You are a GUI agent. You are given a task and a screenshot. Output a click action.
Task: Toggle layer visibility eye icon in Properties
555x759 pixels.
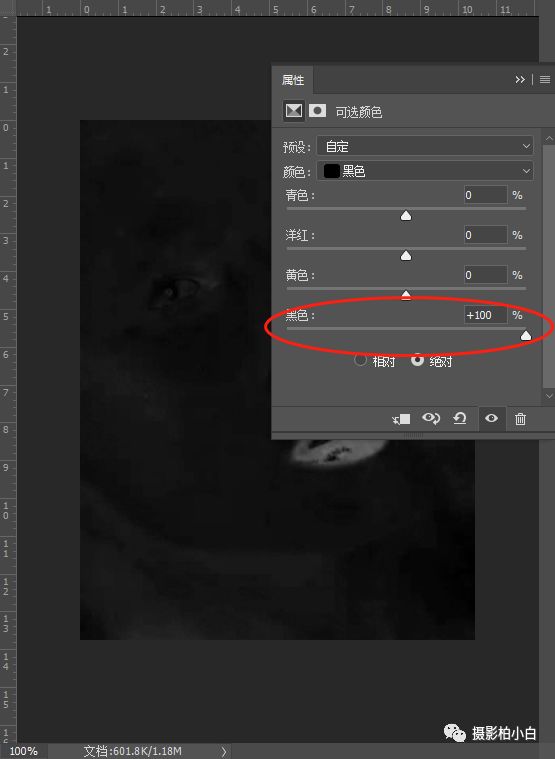(x=491, y=418)
